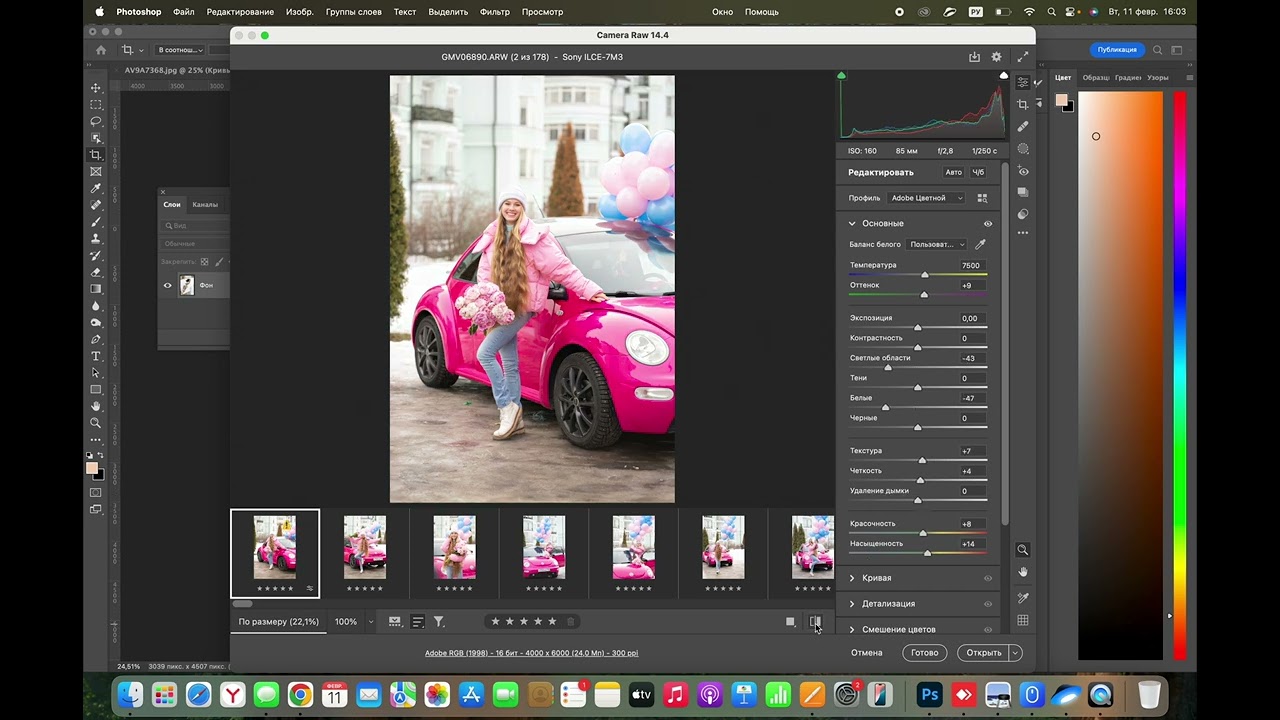Screen dimensions: 1280x720
Task: Click the filmstrip filter funnel icon
Action: [438, 621]
